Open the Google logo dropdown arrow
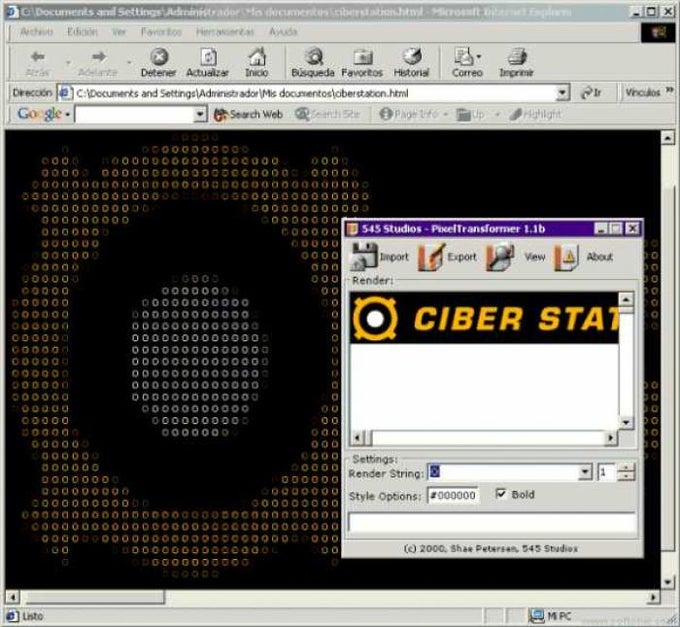 [68, 115]
